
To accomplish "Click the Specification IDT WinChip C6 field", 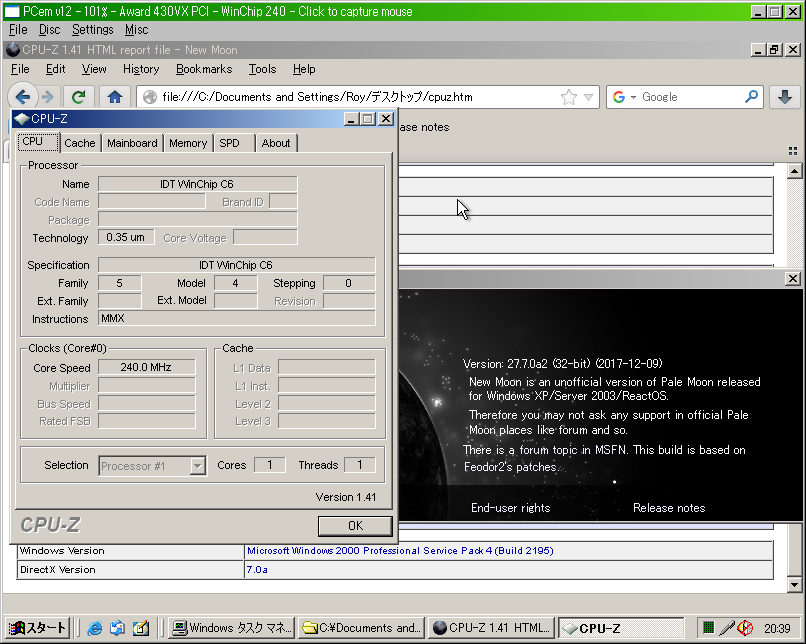I will coord(236,265).
